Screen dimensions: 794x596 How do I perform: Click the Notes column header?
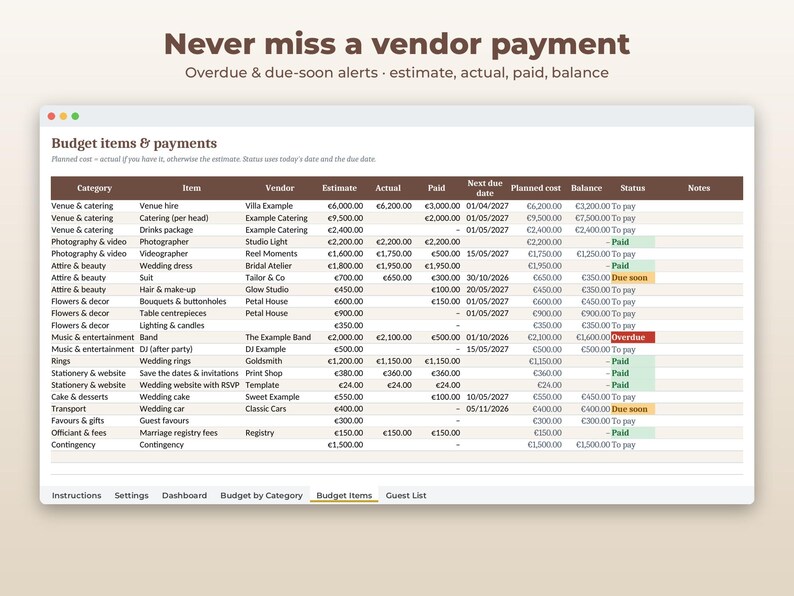coord(699,188)
